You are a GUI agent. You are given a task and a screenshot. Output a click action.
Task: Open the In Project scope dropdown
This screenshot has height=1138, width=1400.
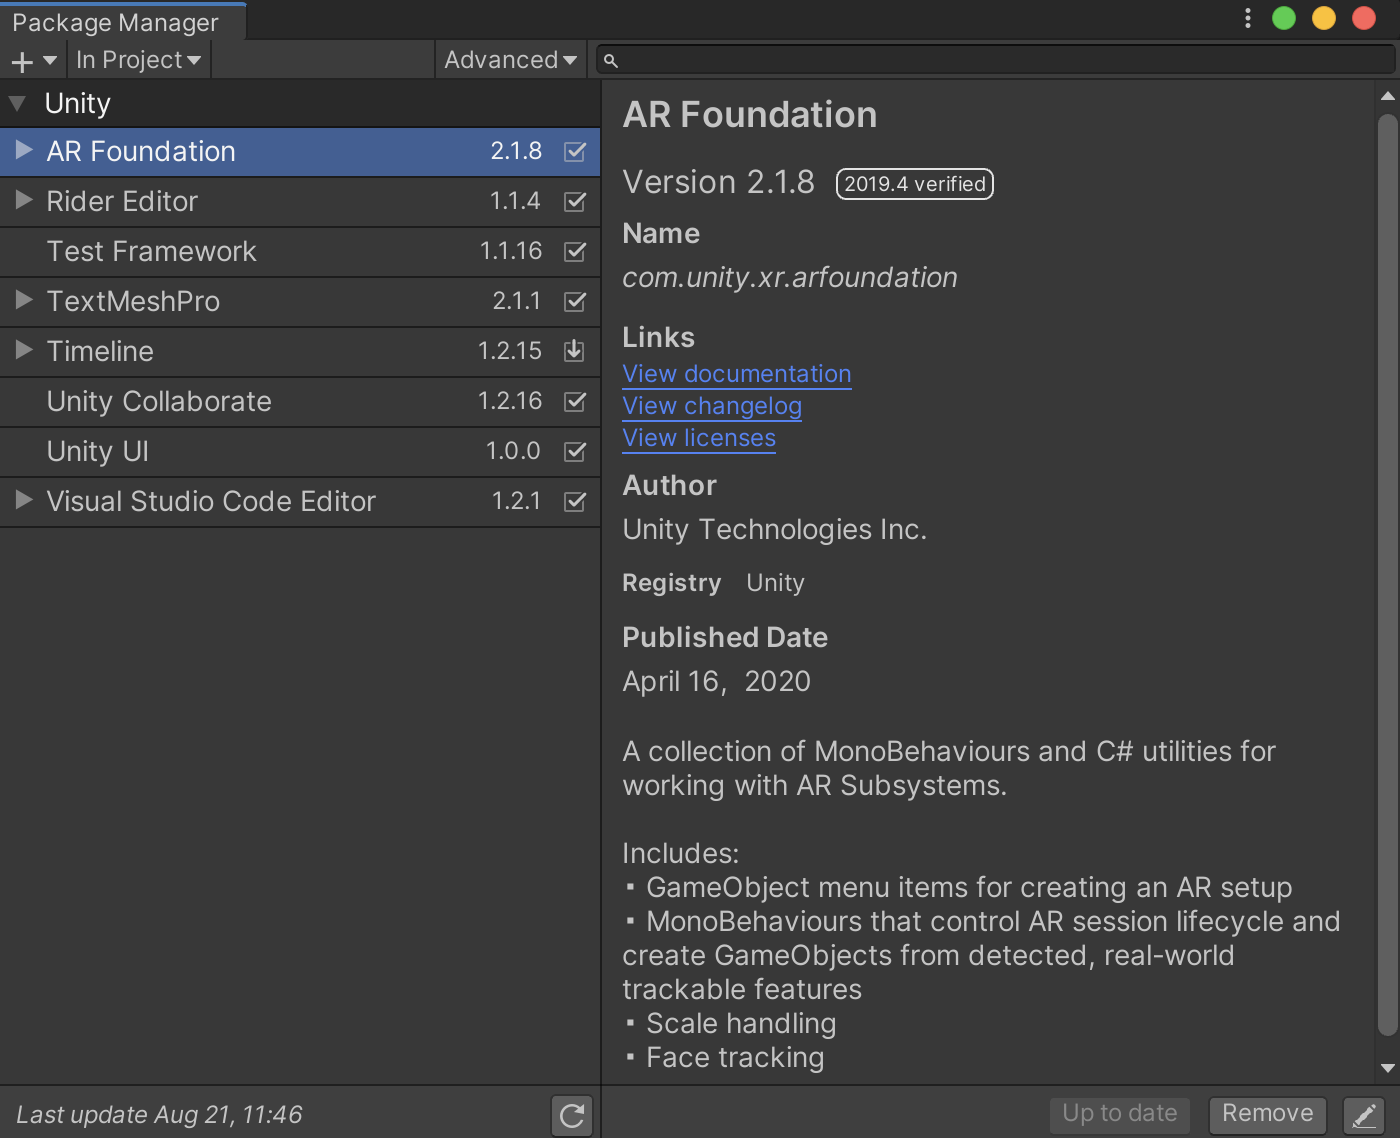[x=138, y=60]
